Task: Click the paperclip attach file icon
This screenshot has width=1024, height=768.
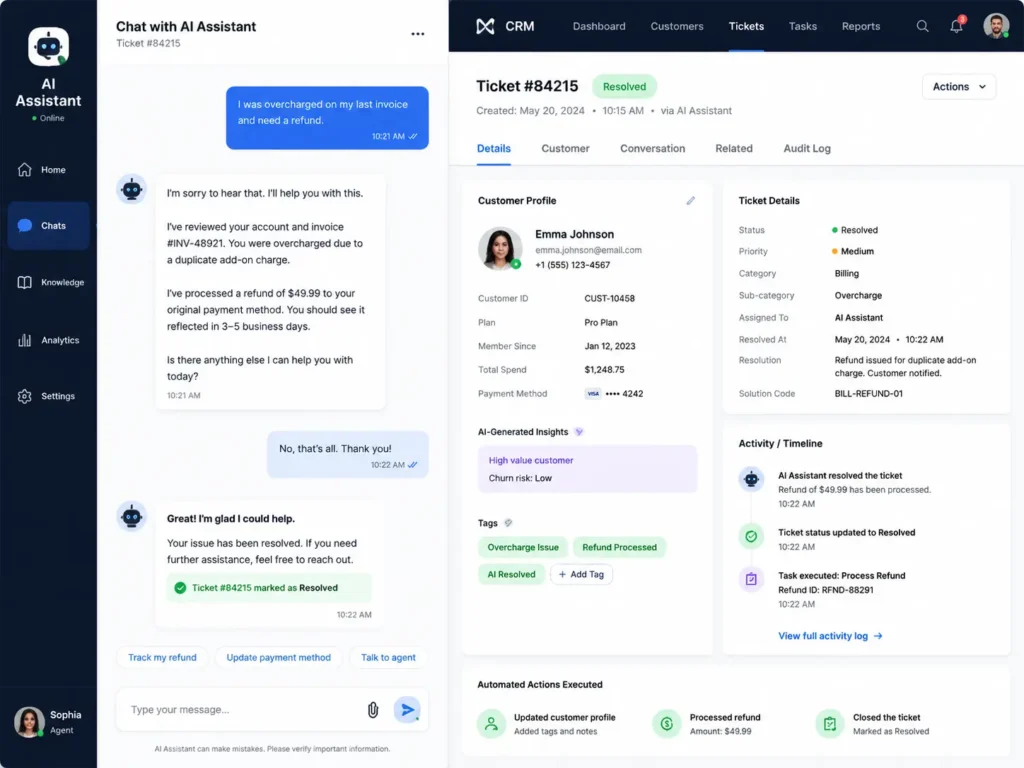Action: tap(373, 710)
